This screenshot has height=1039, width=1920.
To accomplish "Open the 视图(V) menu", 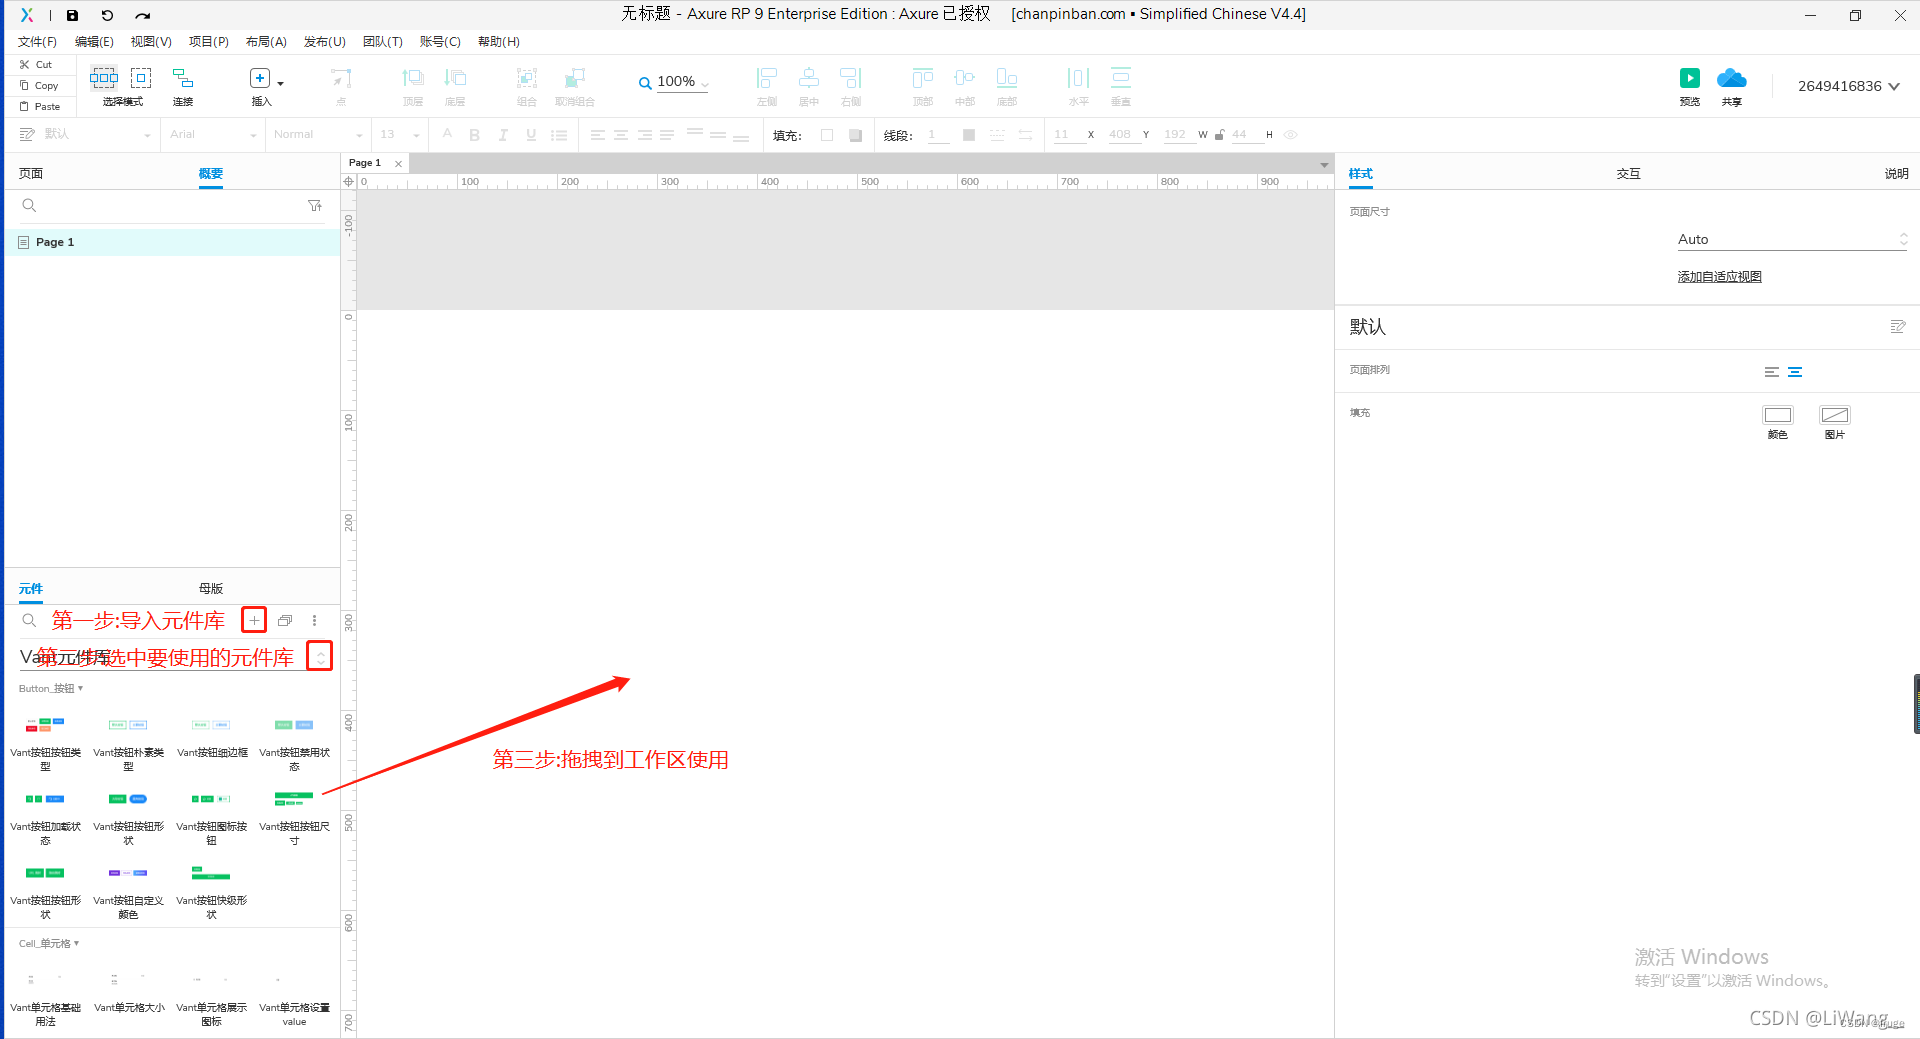I will (151, 42).
